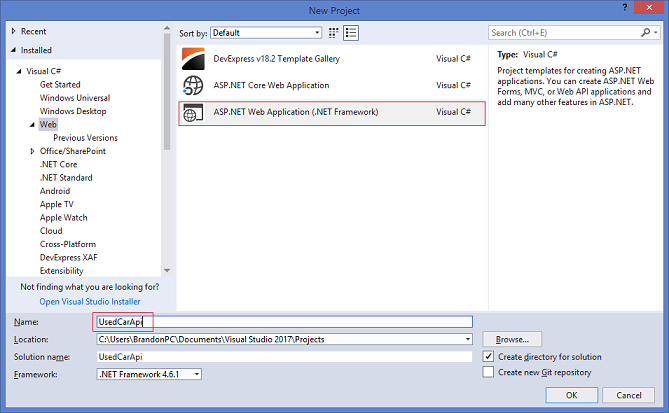
Task: Open the dialog help question mark
Action: coord(625,7)
